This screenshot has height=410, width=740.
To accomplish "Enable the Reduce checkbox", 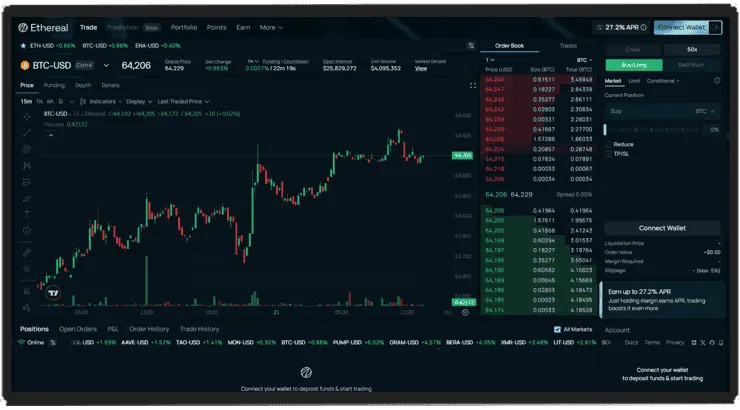I will coord(608,144).
